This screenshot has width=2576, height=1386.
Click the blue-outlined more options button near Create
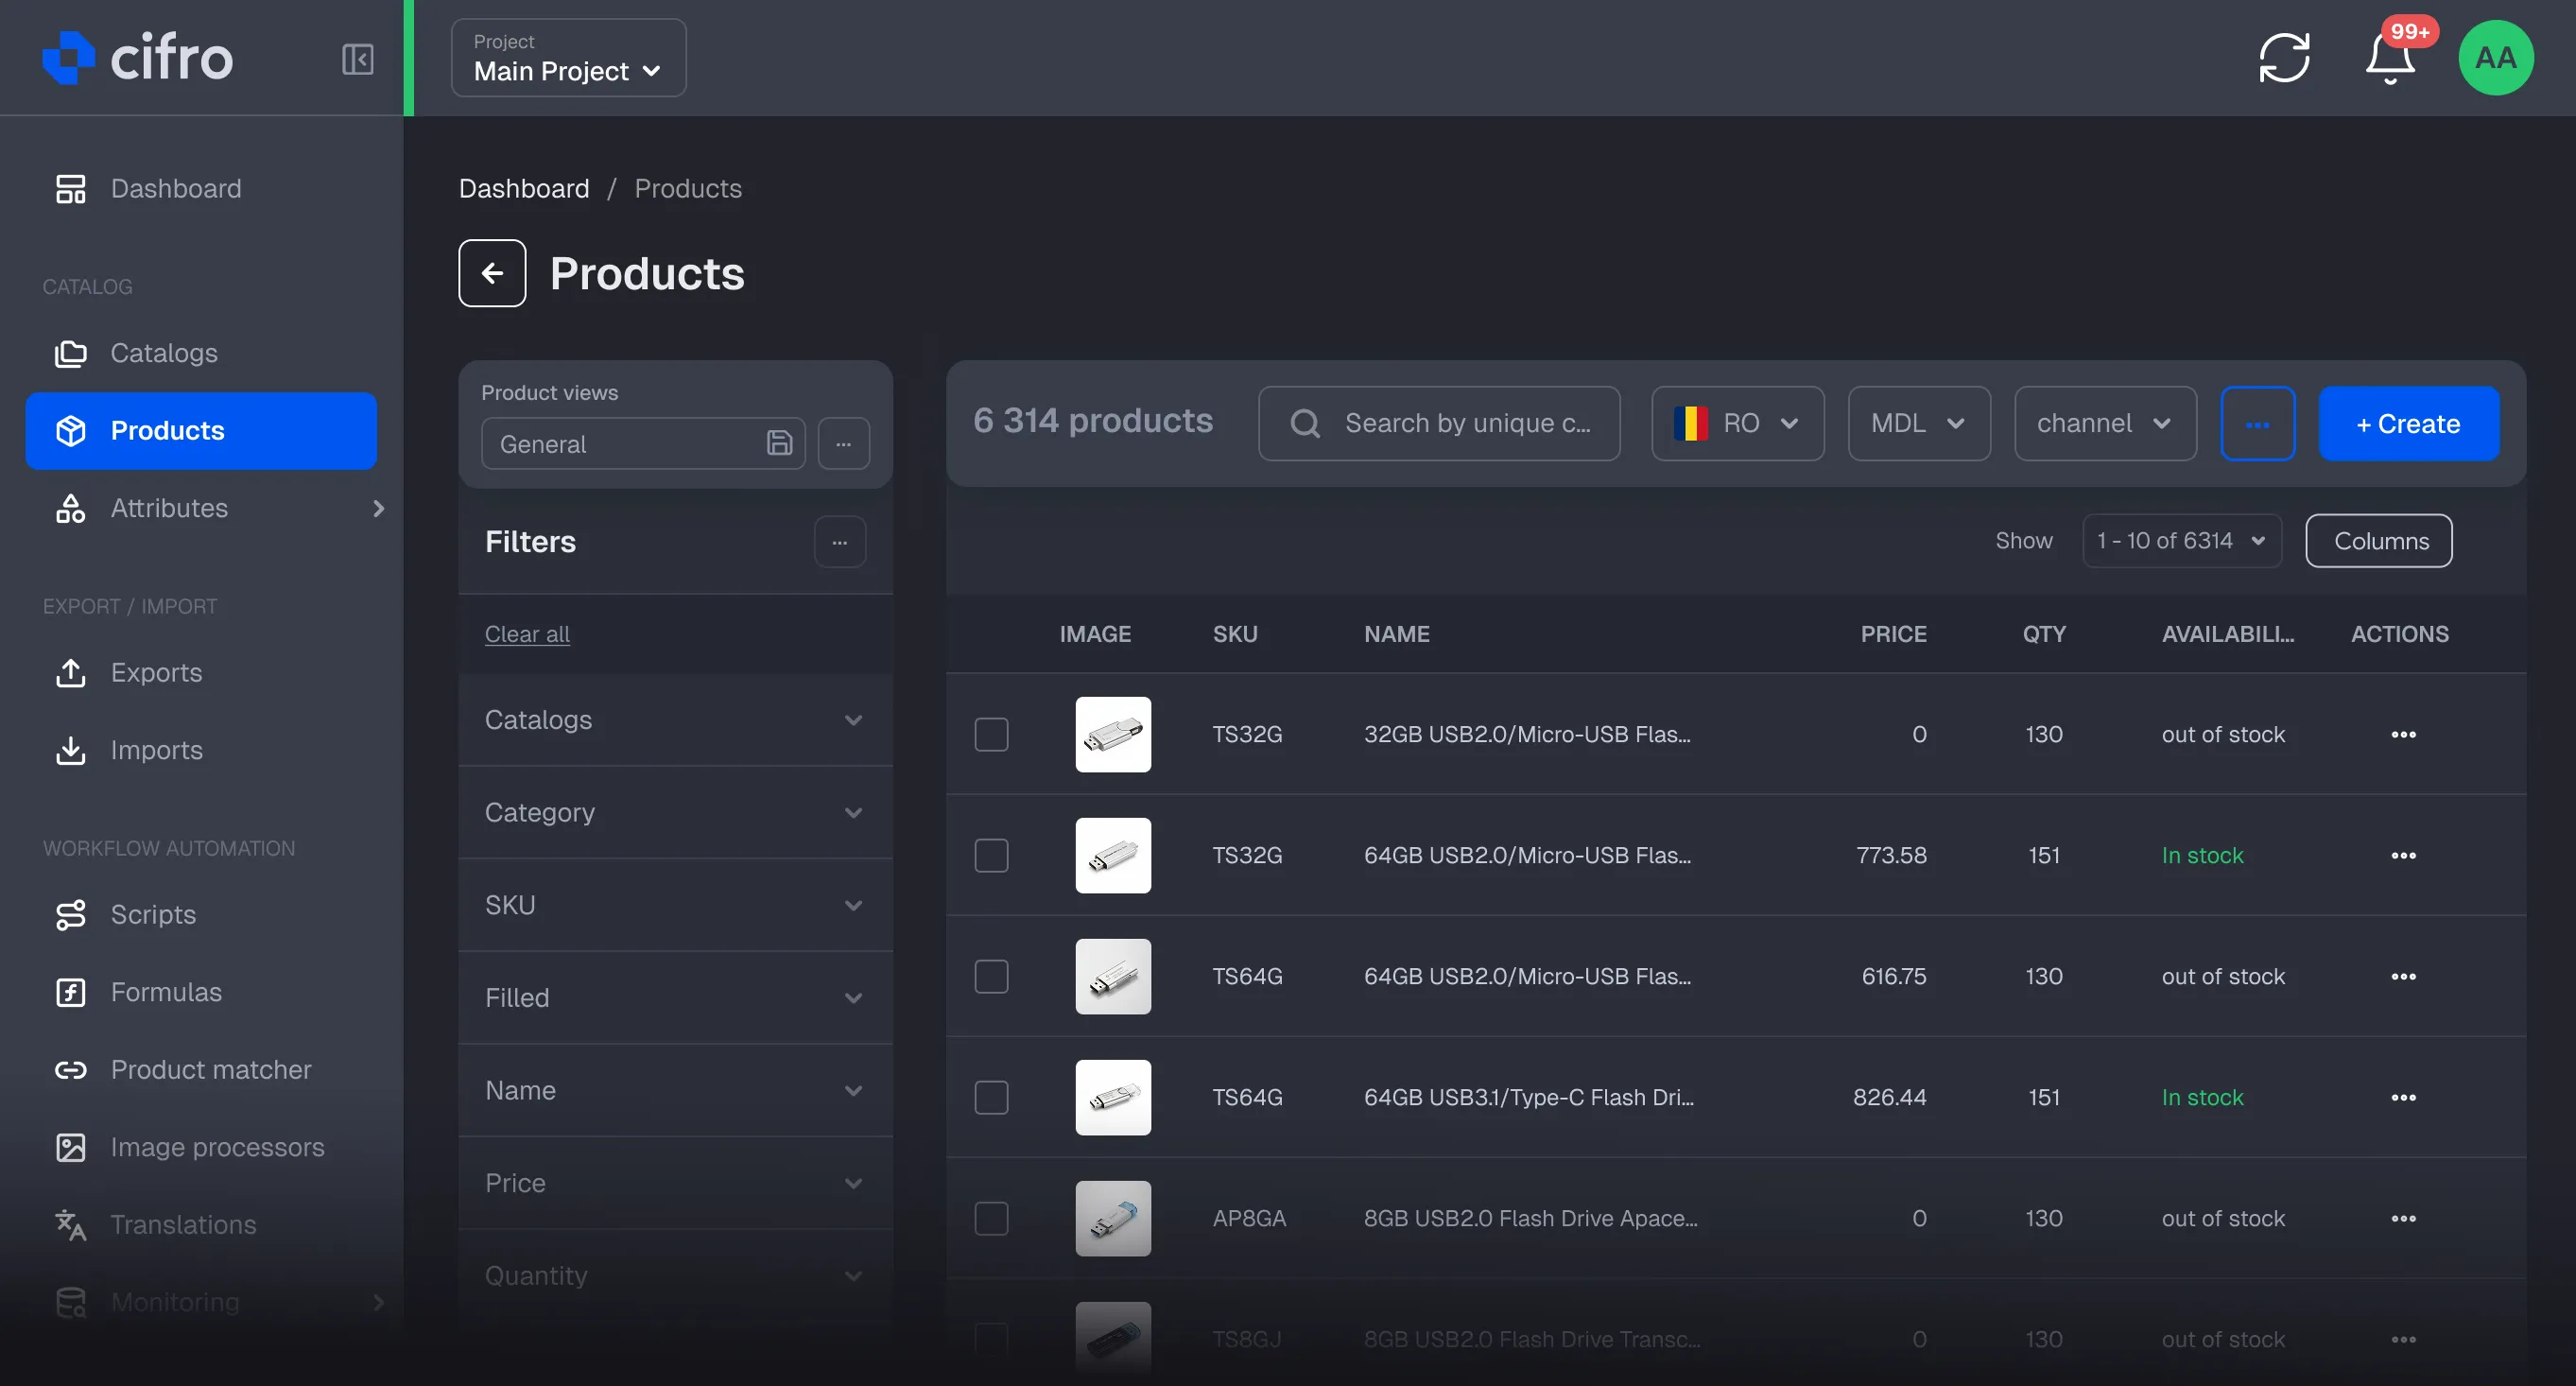point(2257,423)
